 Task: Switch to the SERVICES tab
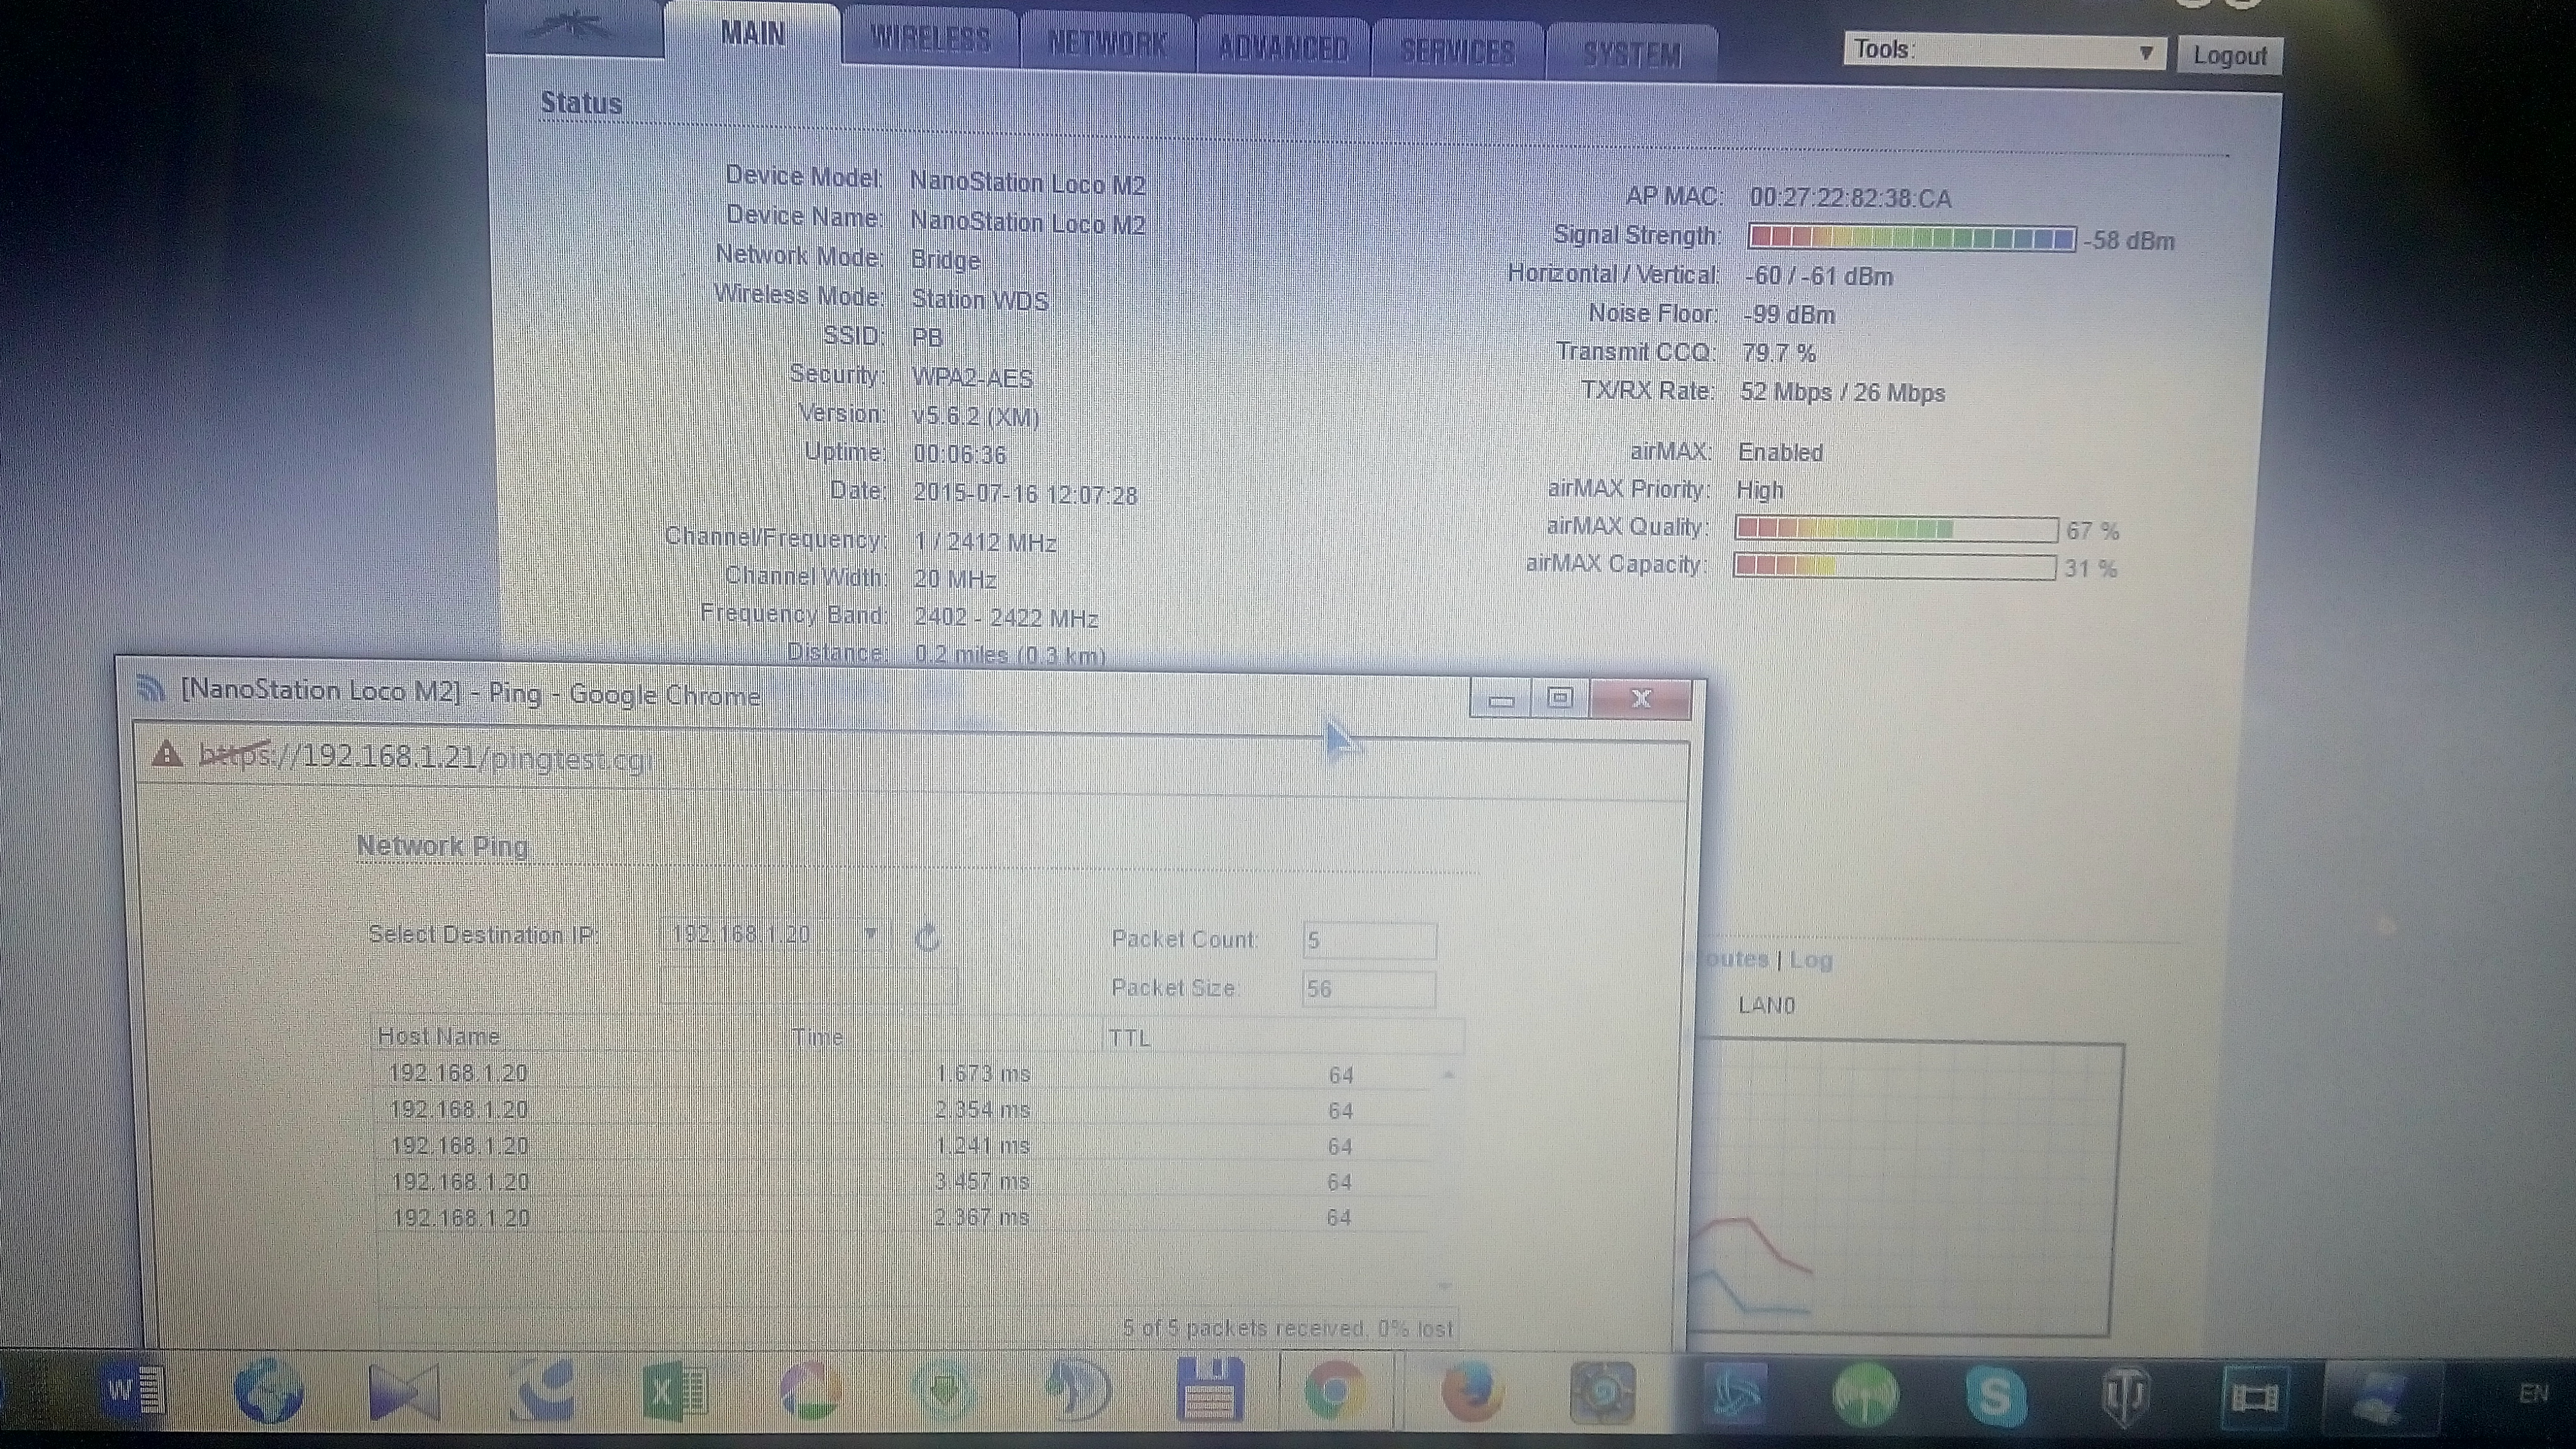1458,51
